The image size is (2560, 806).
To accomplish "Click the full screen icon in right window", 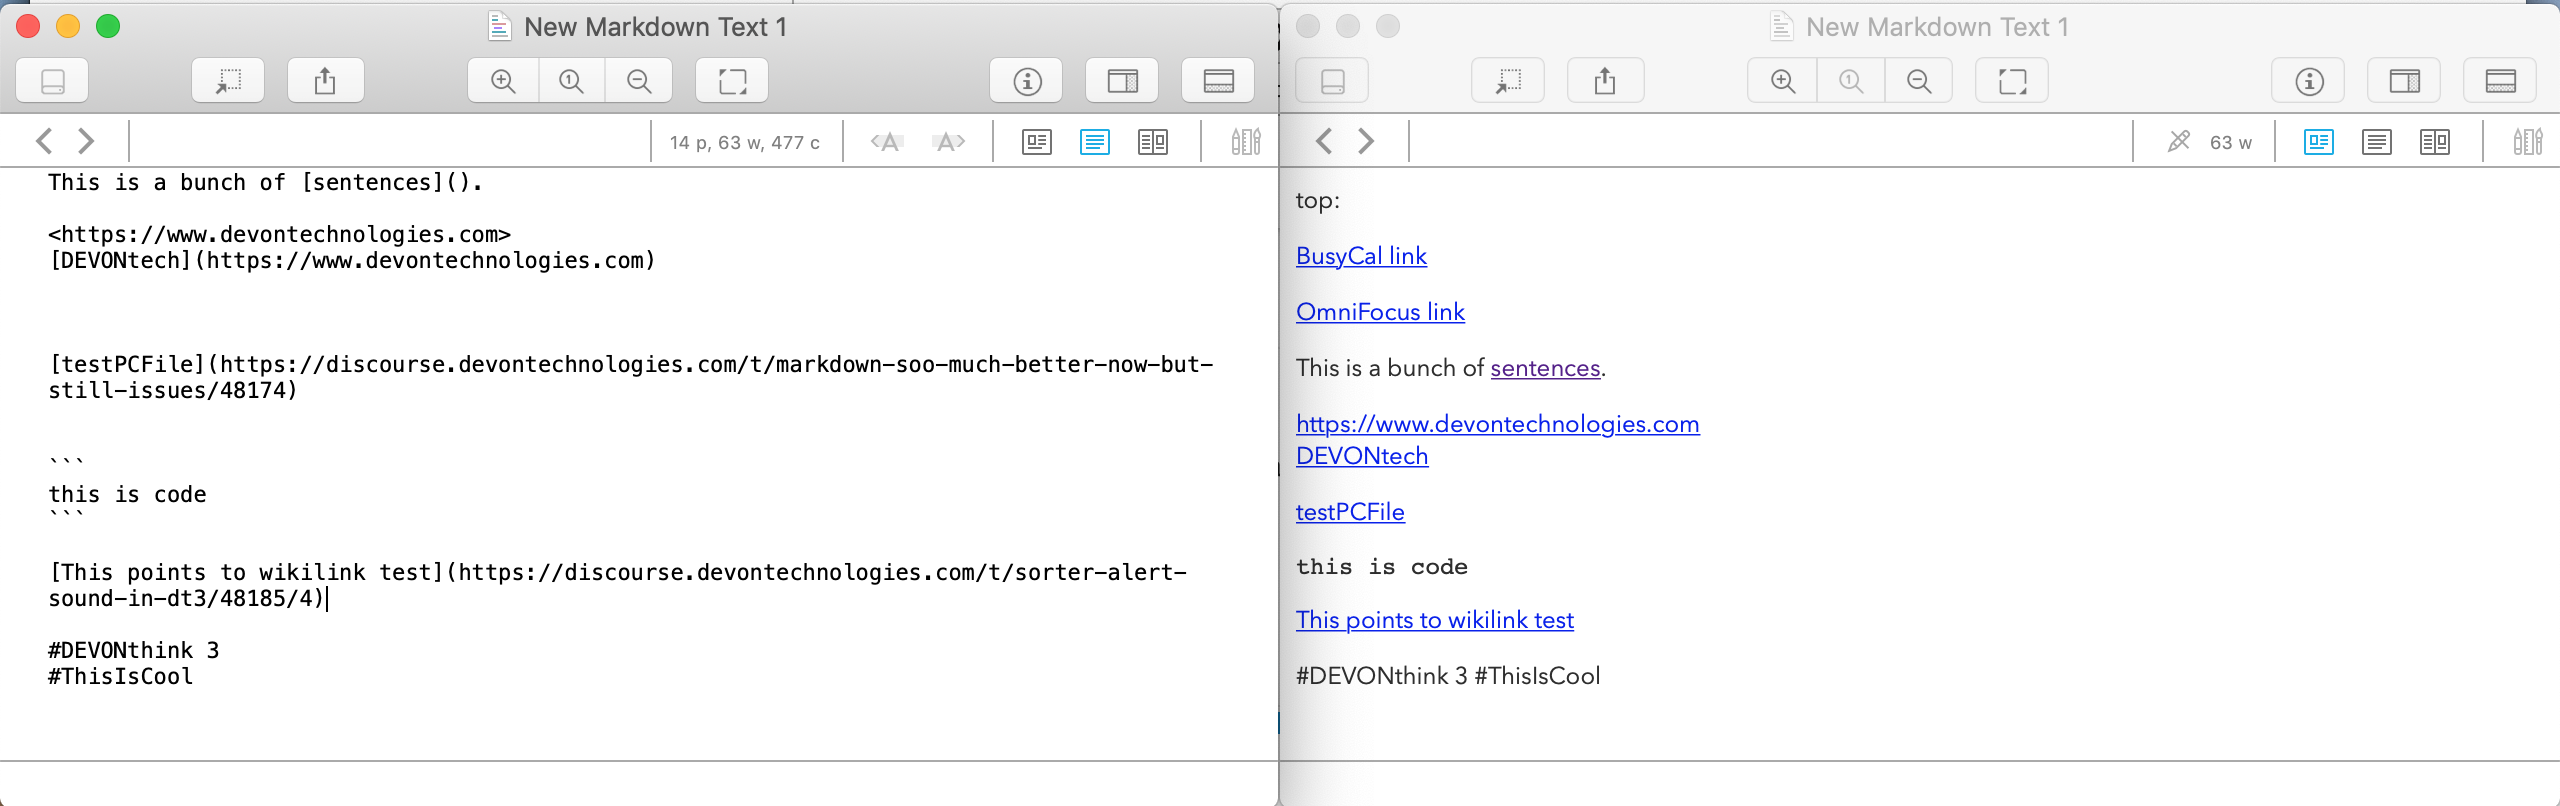I will click(2012, 81).
